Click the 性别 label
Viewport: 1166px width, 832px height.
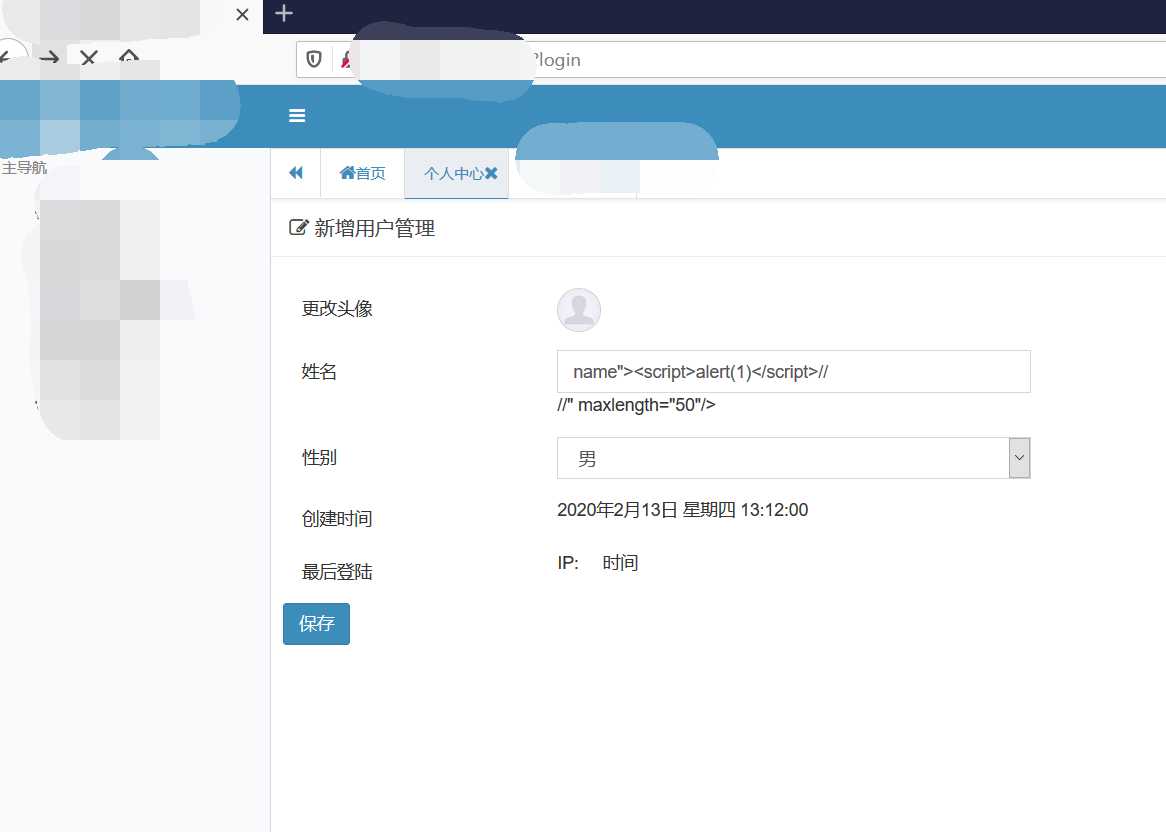[319, 458]
